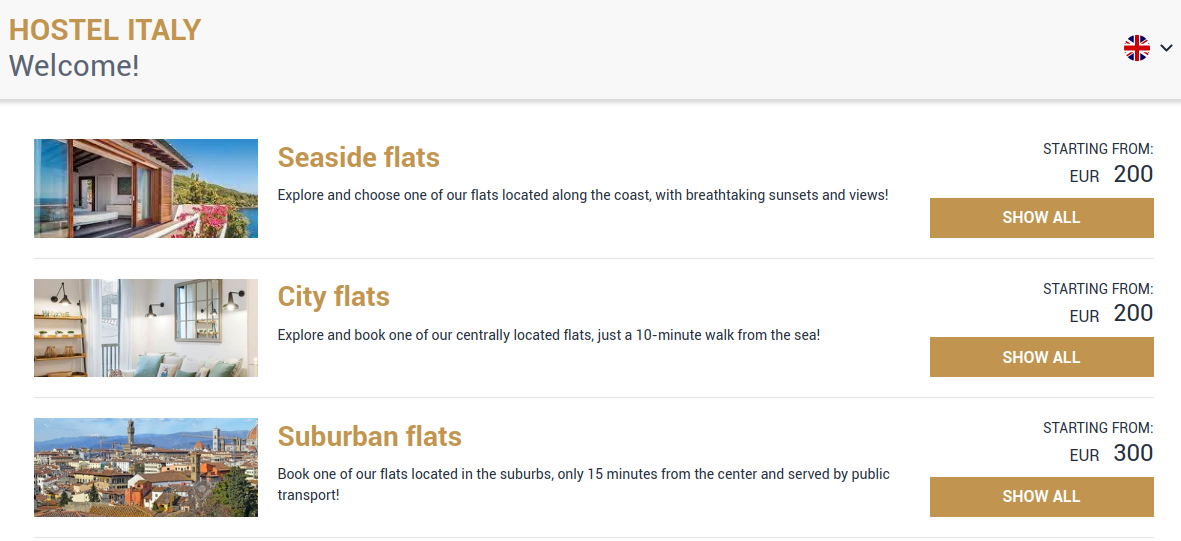Image resolution: width=1181 pixels, height=541 pixels.
Task: Open the Suburban flats cityscape thumbnail
Action: coord(146,467)
